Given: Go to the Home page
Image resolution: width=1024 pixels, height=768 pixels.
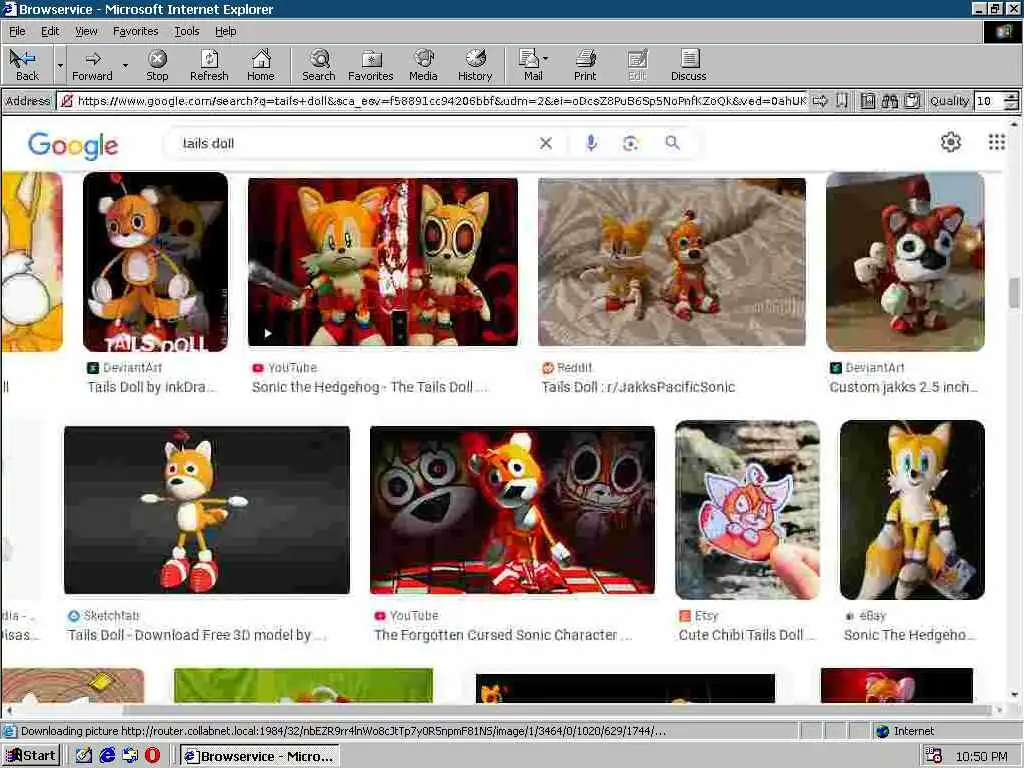Looking at the screenshot, I should [261, 65].
